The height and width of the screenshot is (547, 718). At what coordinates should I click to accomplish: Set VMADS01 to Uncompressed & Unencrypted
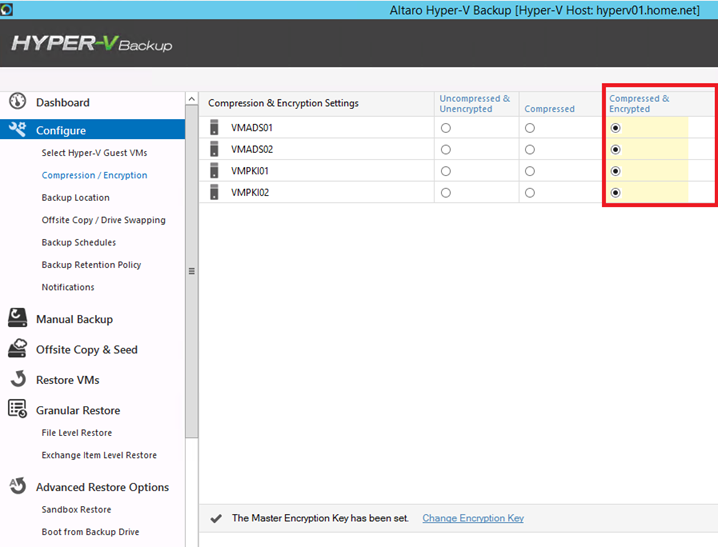[446, 128]
